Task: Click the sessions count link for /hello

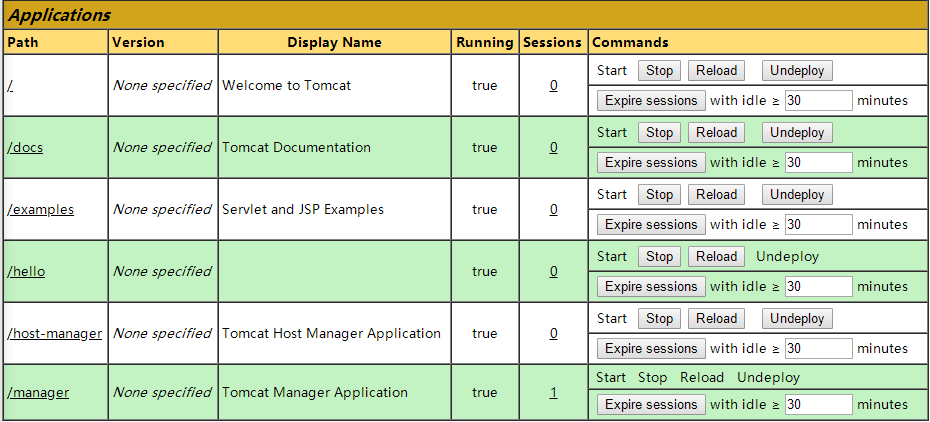Action: click(553, 271)
